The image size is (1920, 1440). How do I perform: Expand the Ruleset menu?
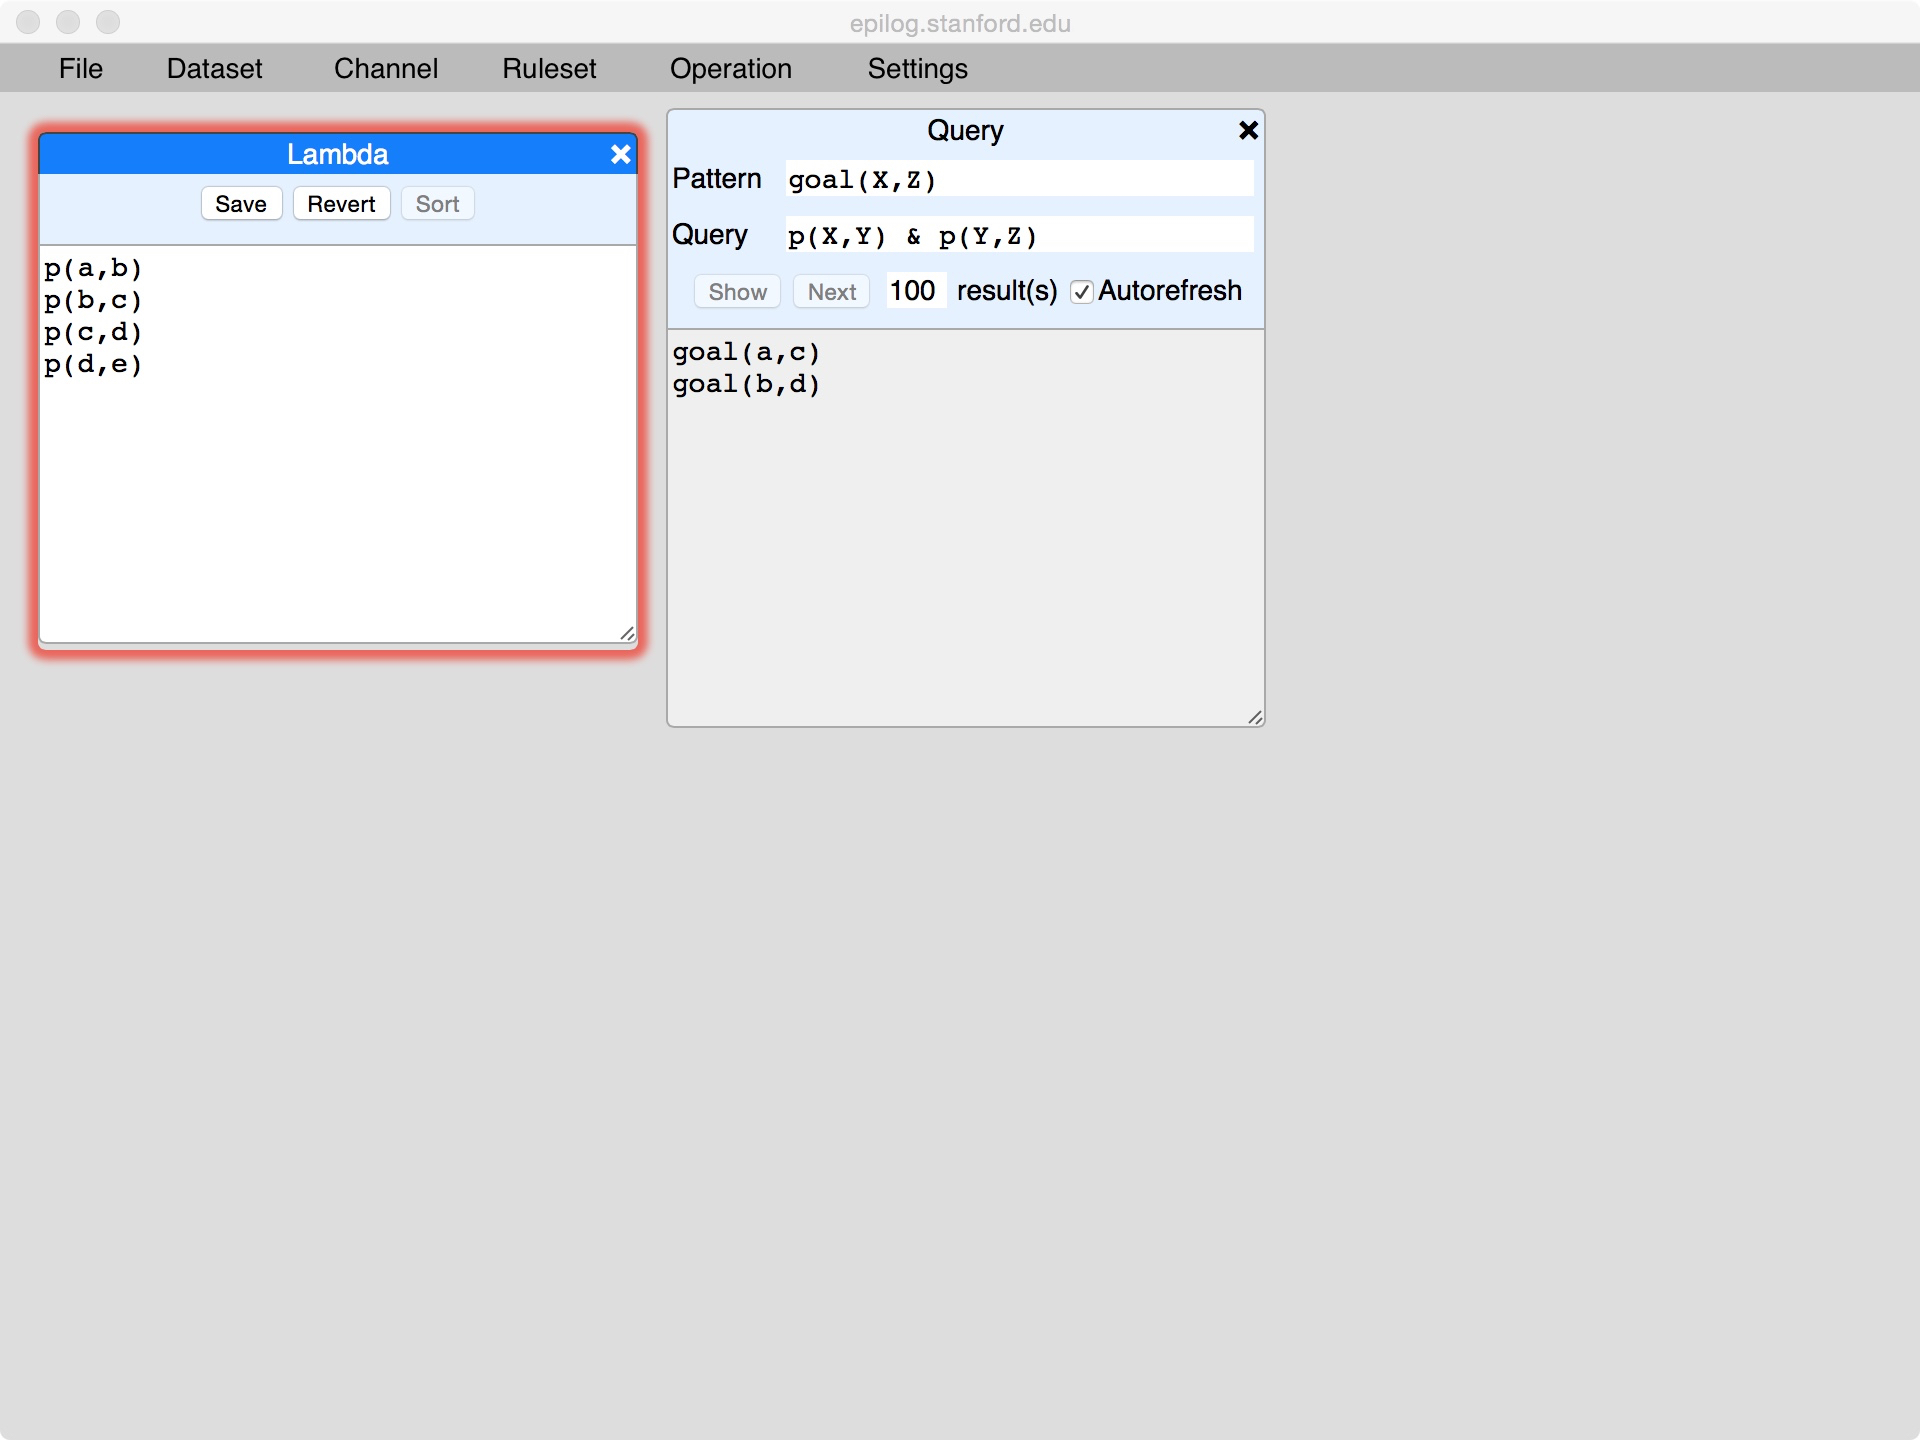click(548, 69)
